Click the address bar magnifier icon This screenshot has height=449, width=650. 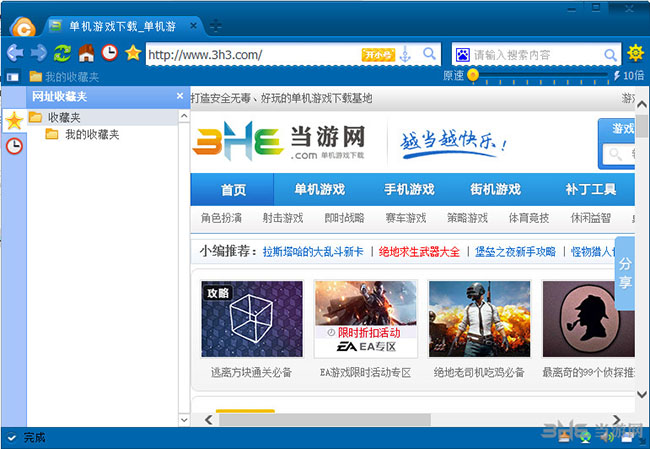point(429,53)
